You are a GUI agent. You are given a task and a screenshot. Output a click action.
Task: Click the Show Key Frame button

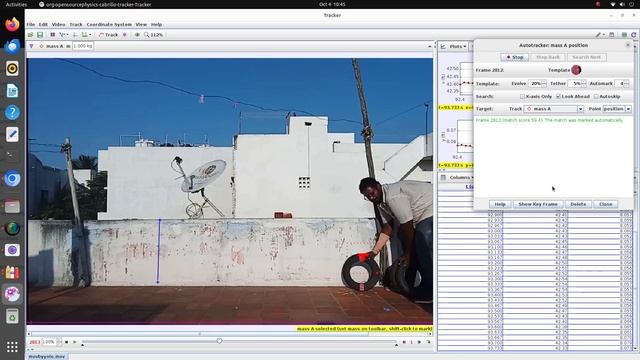click(538, 204)
